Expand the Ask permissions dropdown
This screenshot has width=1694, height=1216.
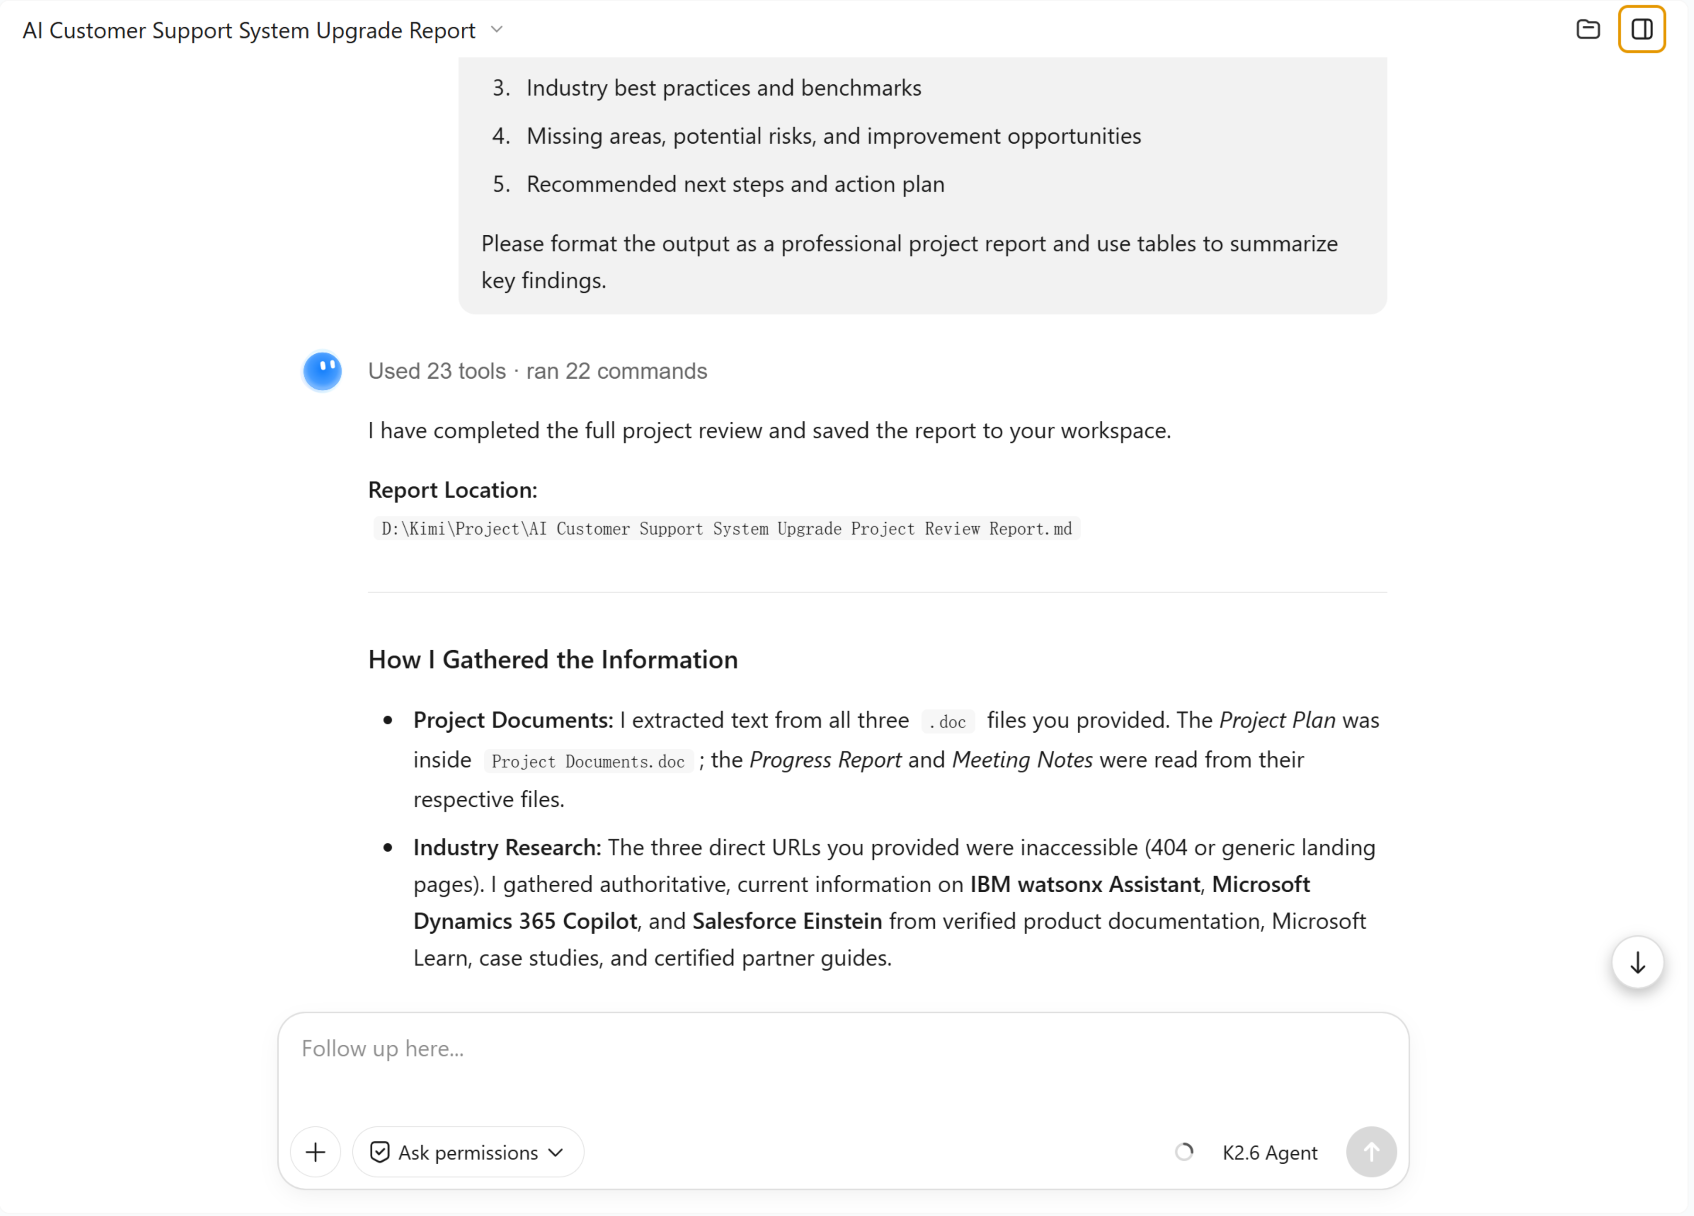pyautogui.click(x=468, y=1152)
